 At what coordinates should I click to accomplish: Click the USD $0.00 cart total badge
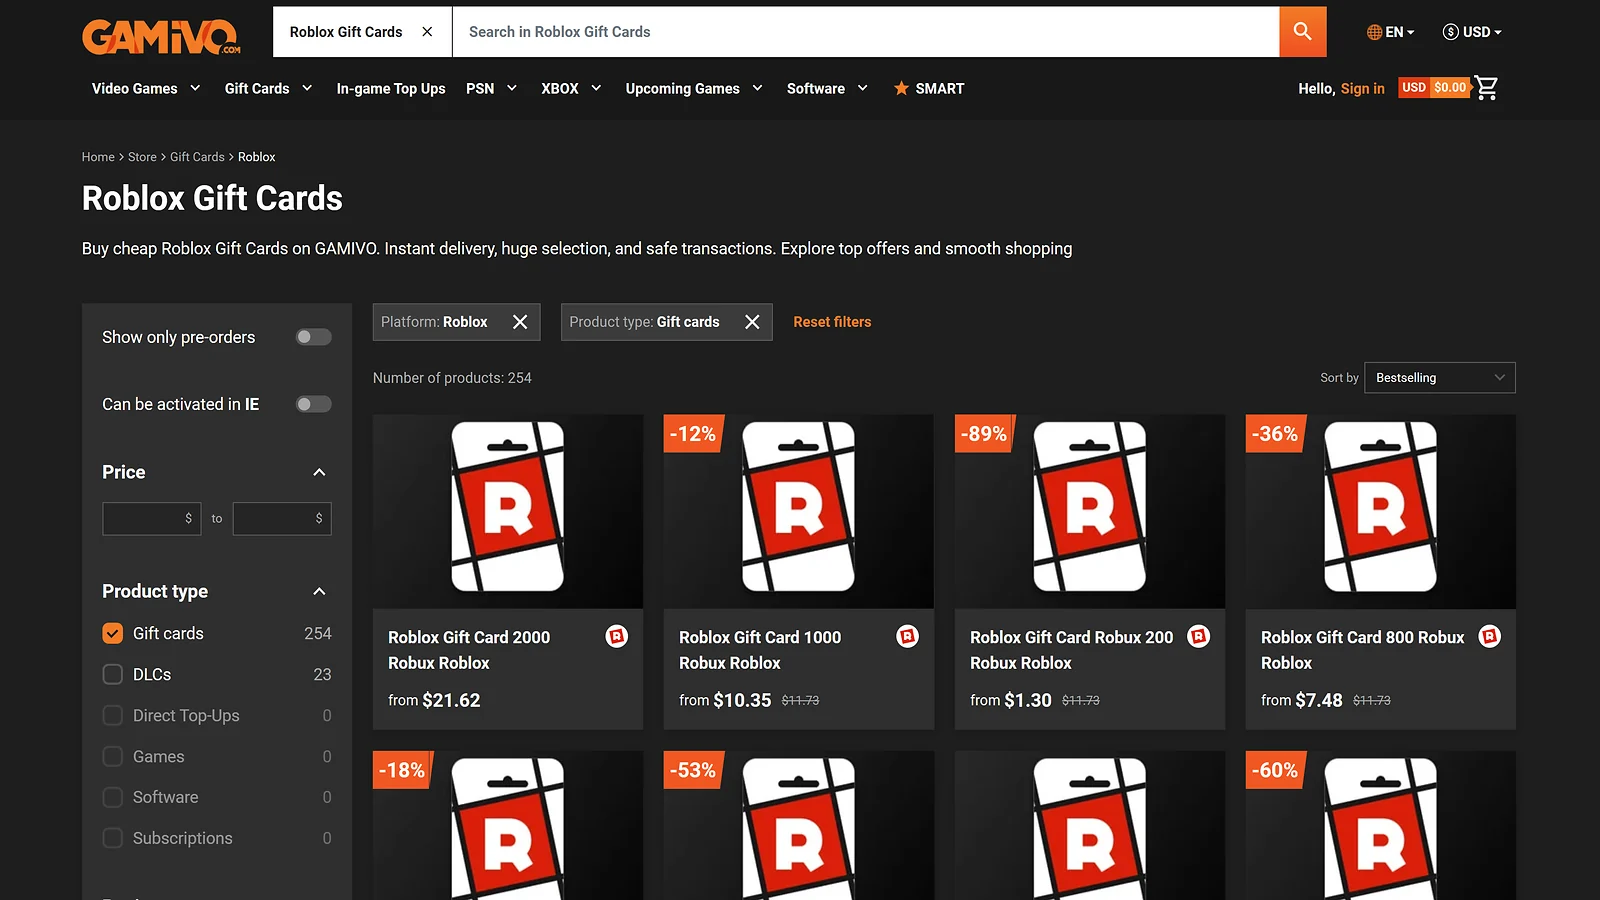pos(1434,88)
